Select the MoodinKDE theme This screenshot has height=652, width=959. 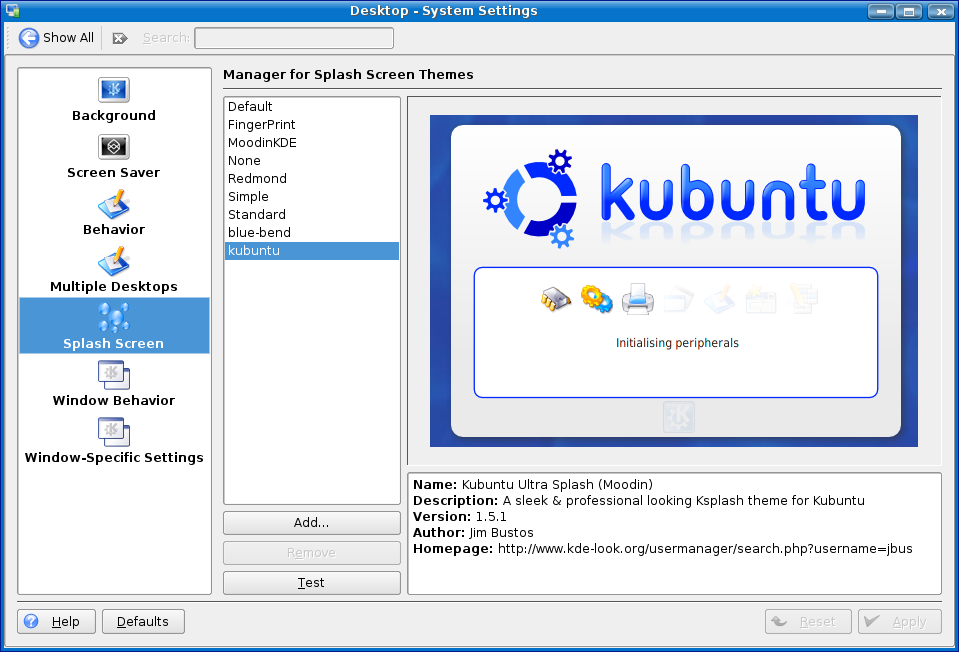pyautogui.click(x=262, y=143)
